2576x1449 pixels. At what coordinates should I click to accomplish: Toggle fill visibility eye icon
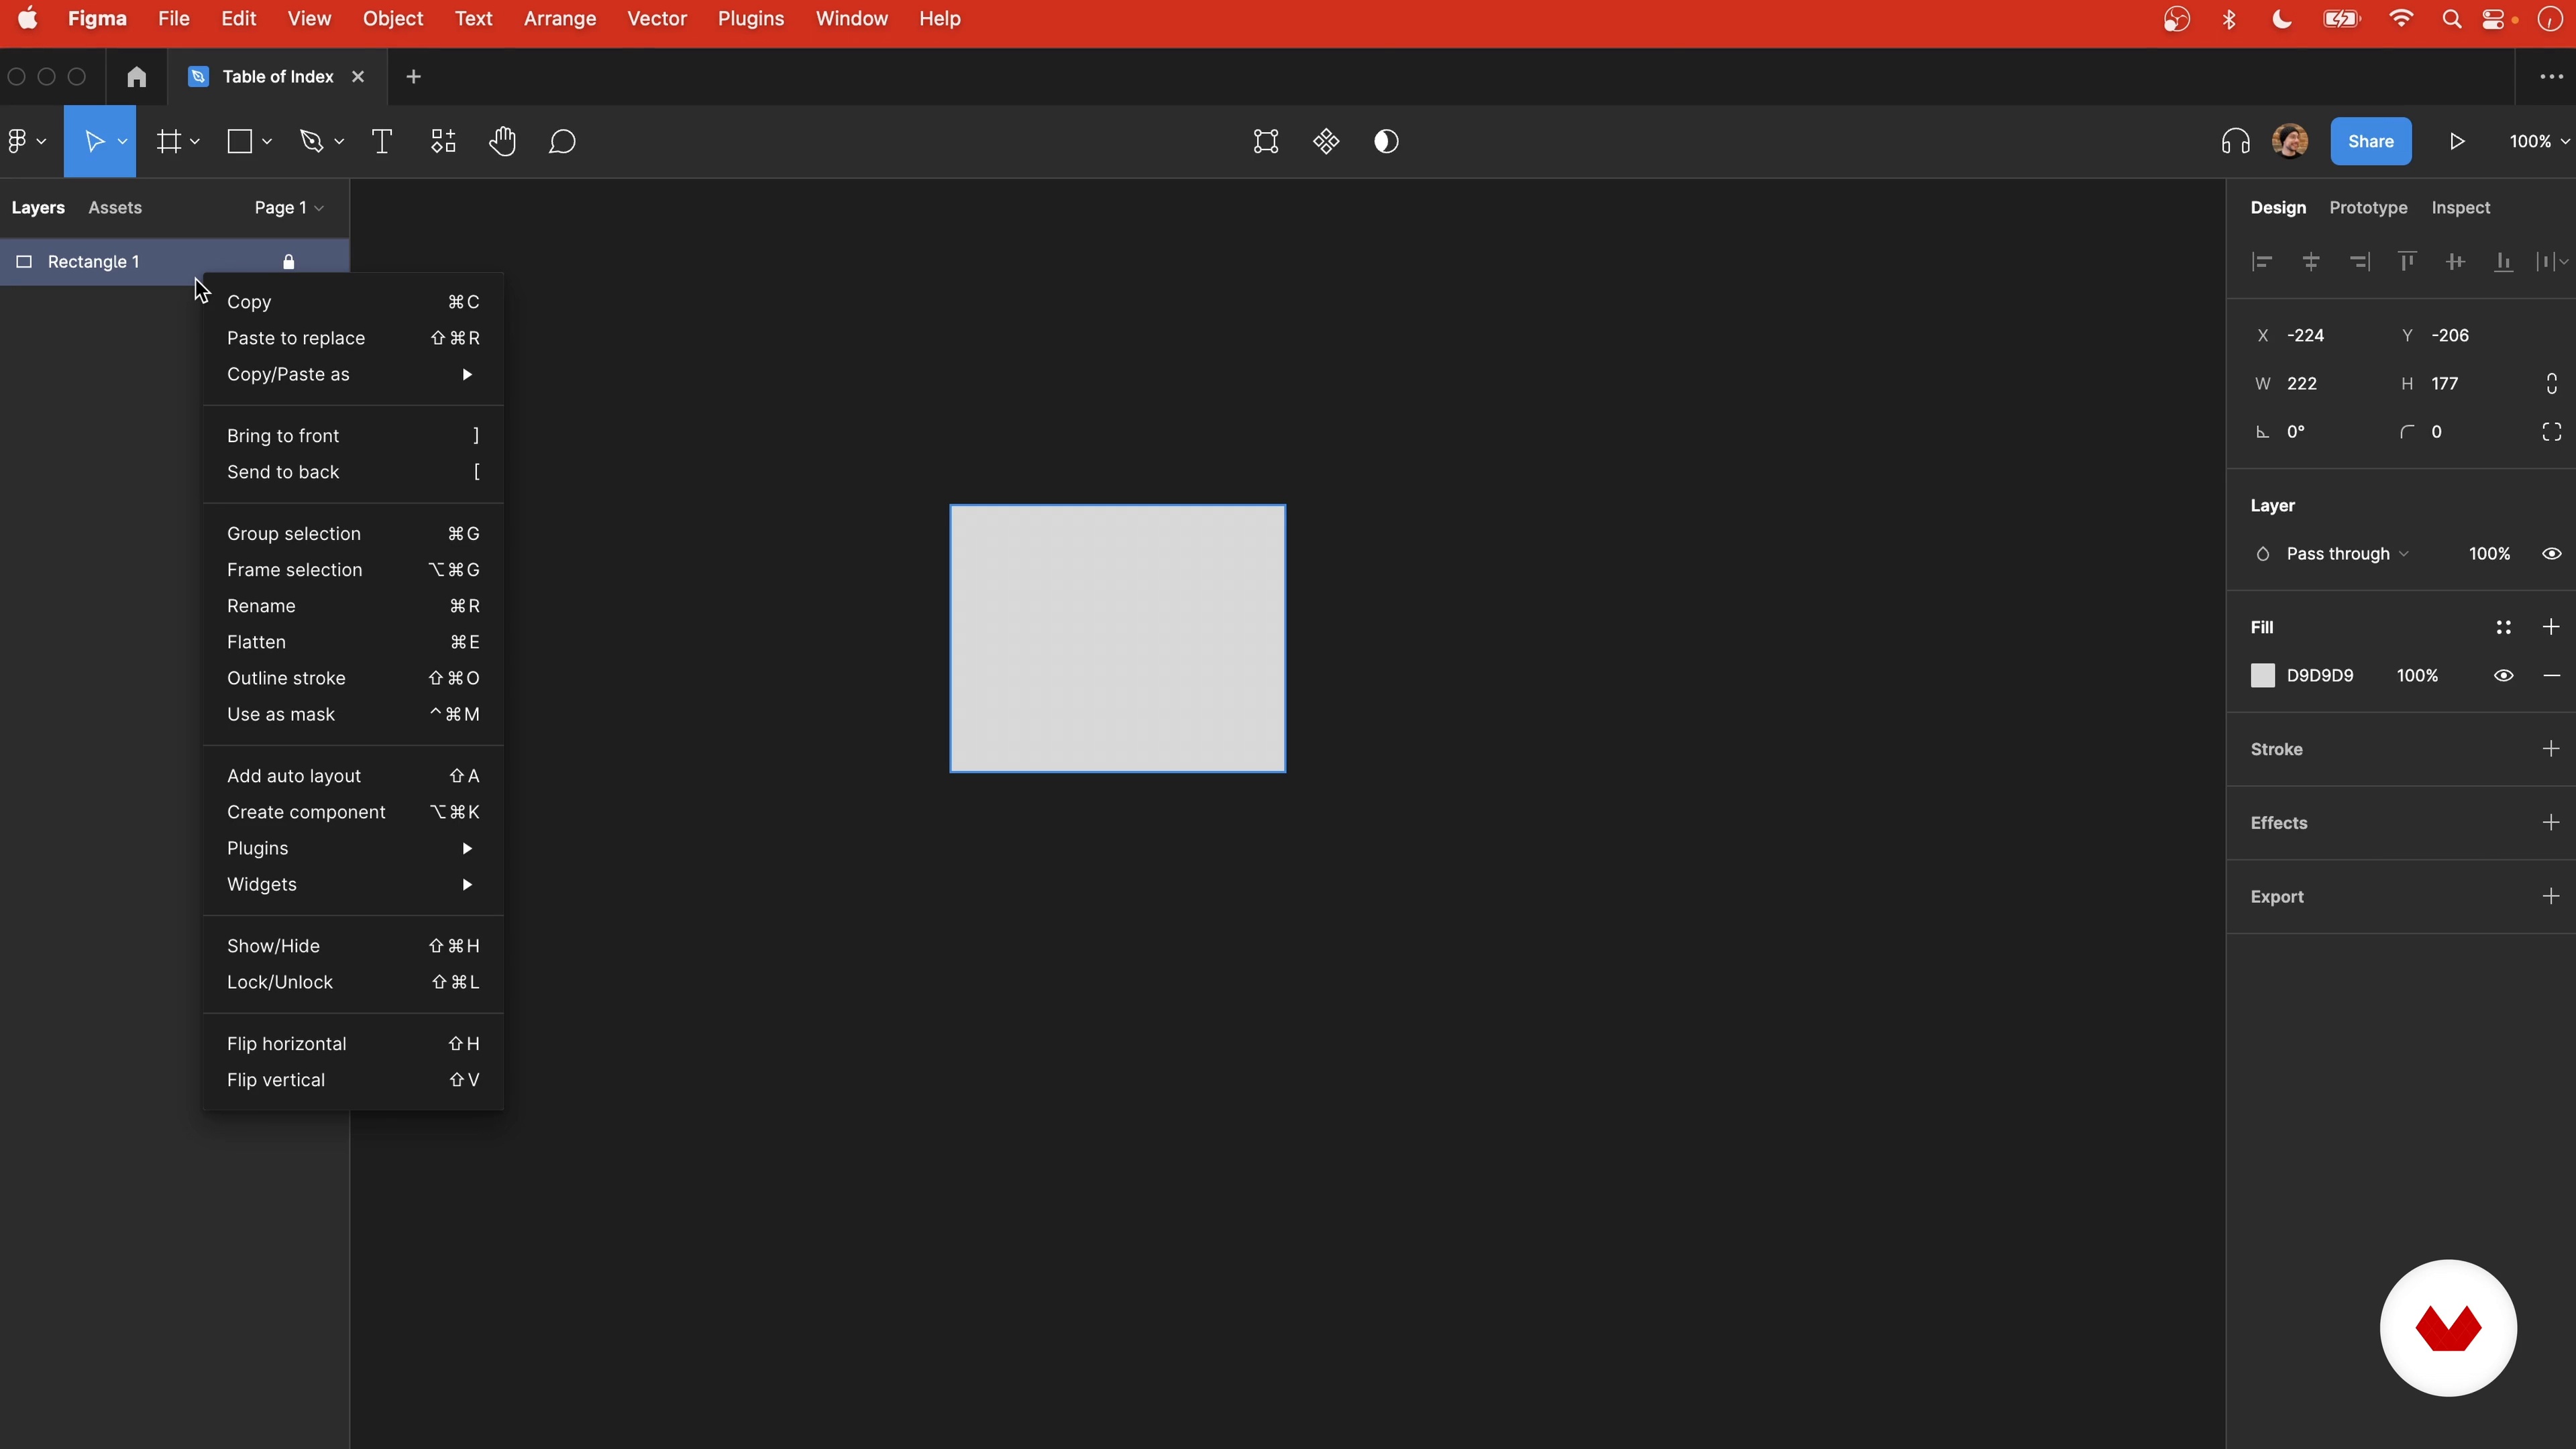[x=2503, y=676]
